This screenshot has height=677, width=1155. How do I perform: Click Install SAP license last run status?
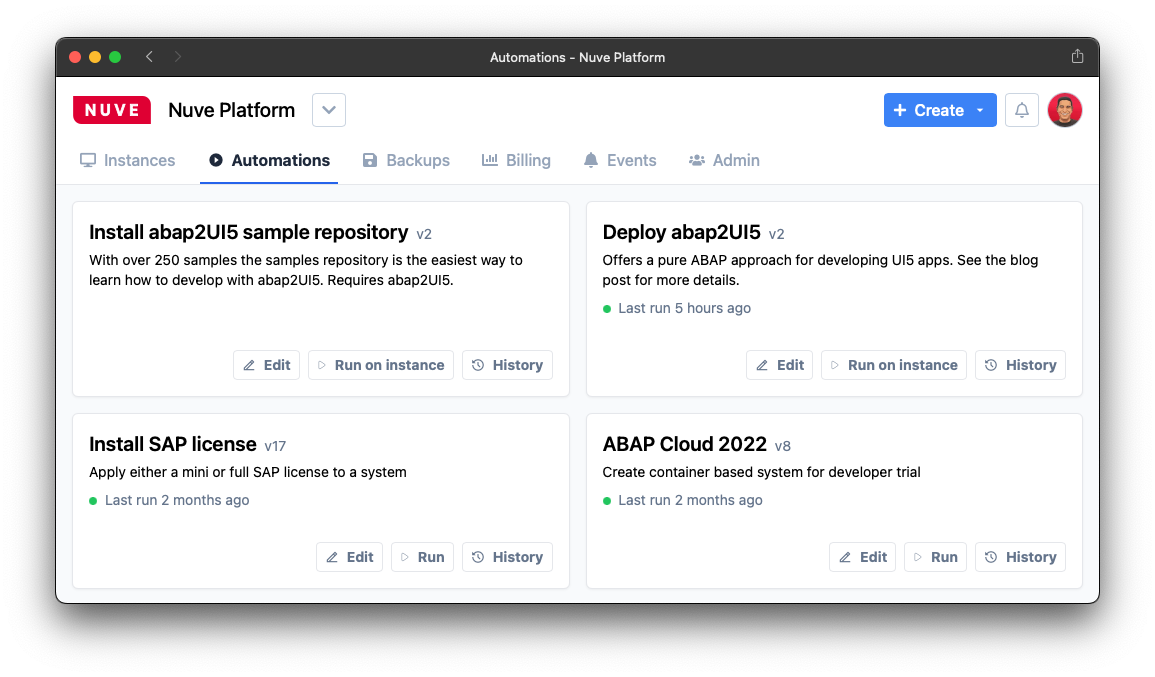(x=177, y=500)
